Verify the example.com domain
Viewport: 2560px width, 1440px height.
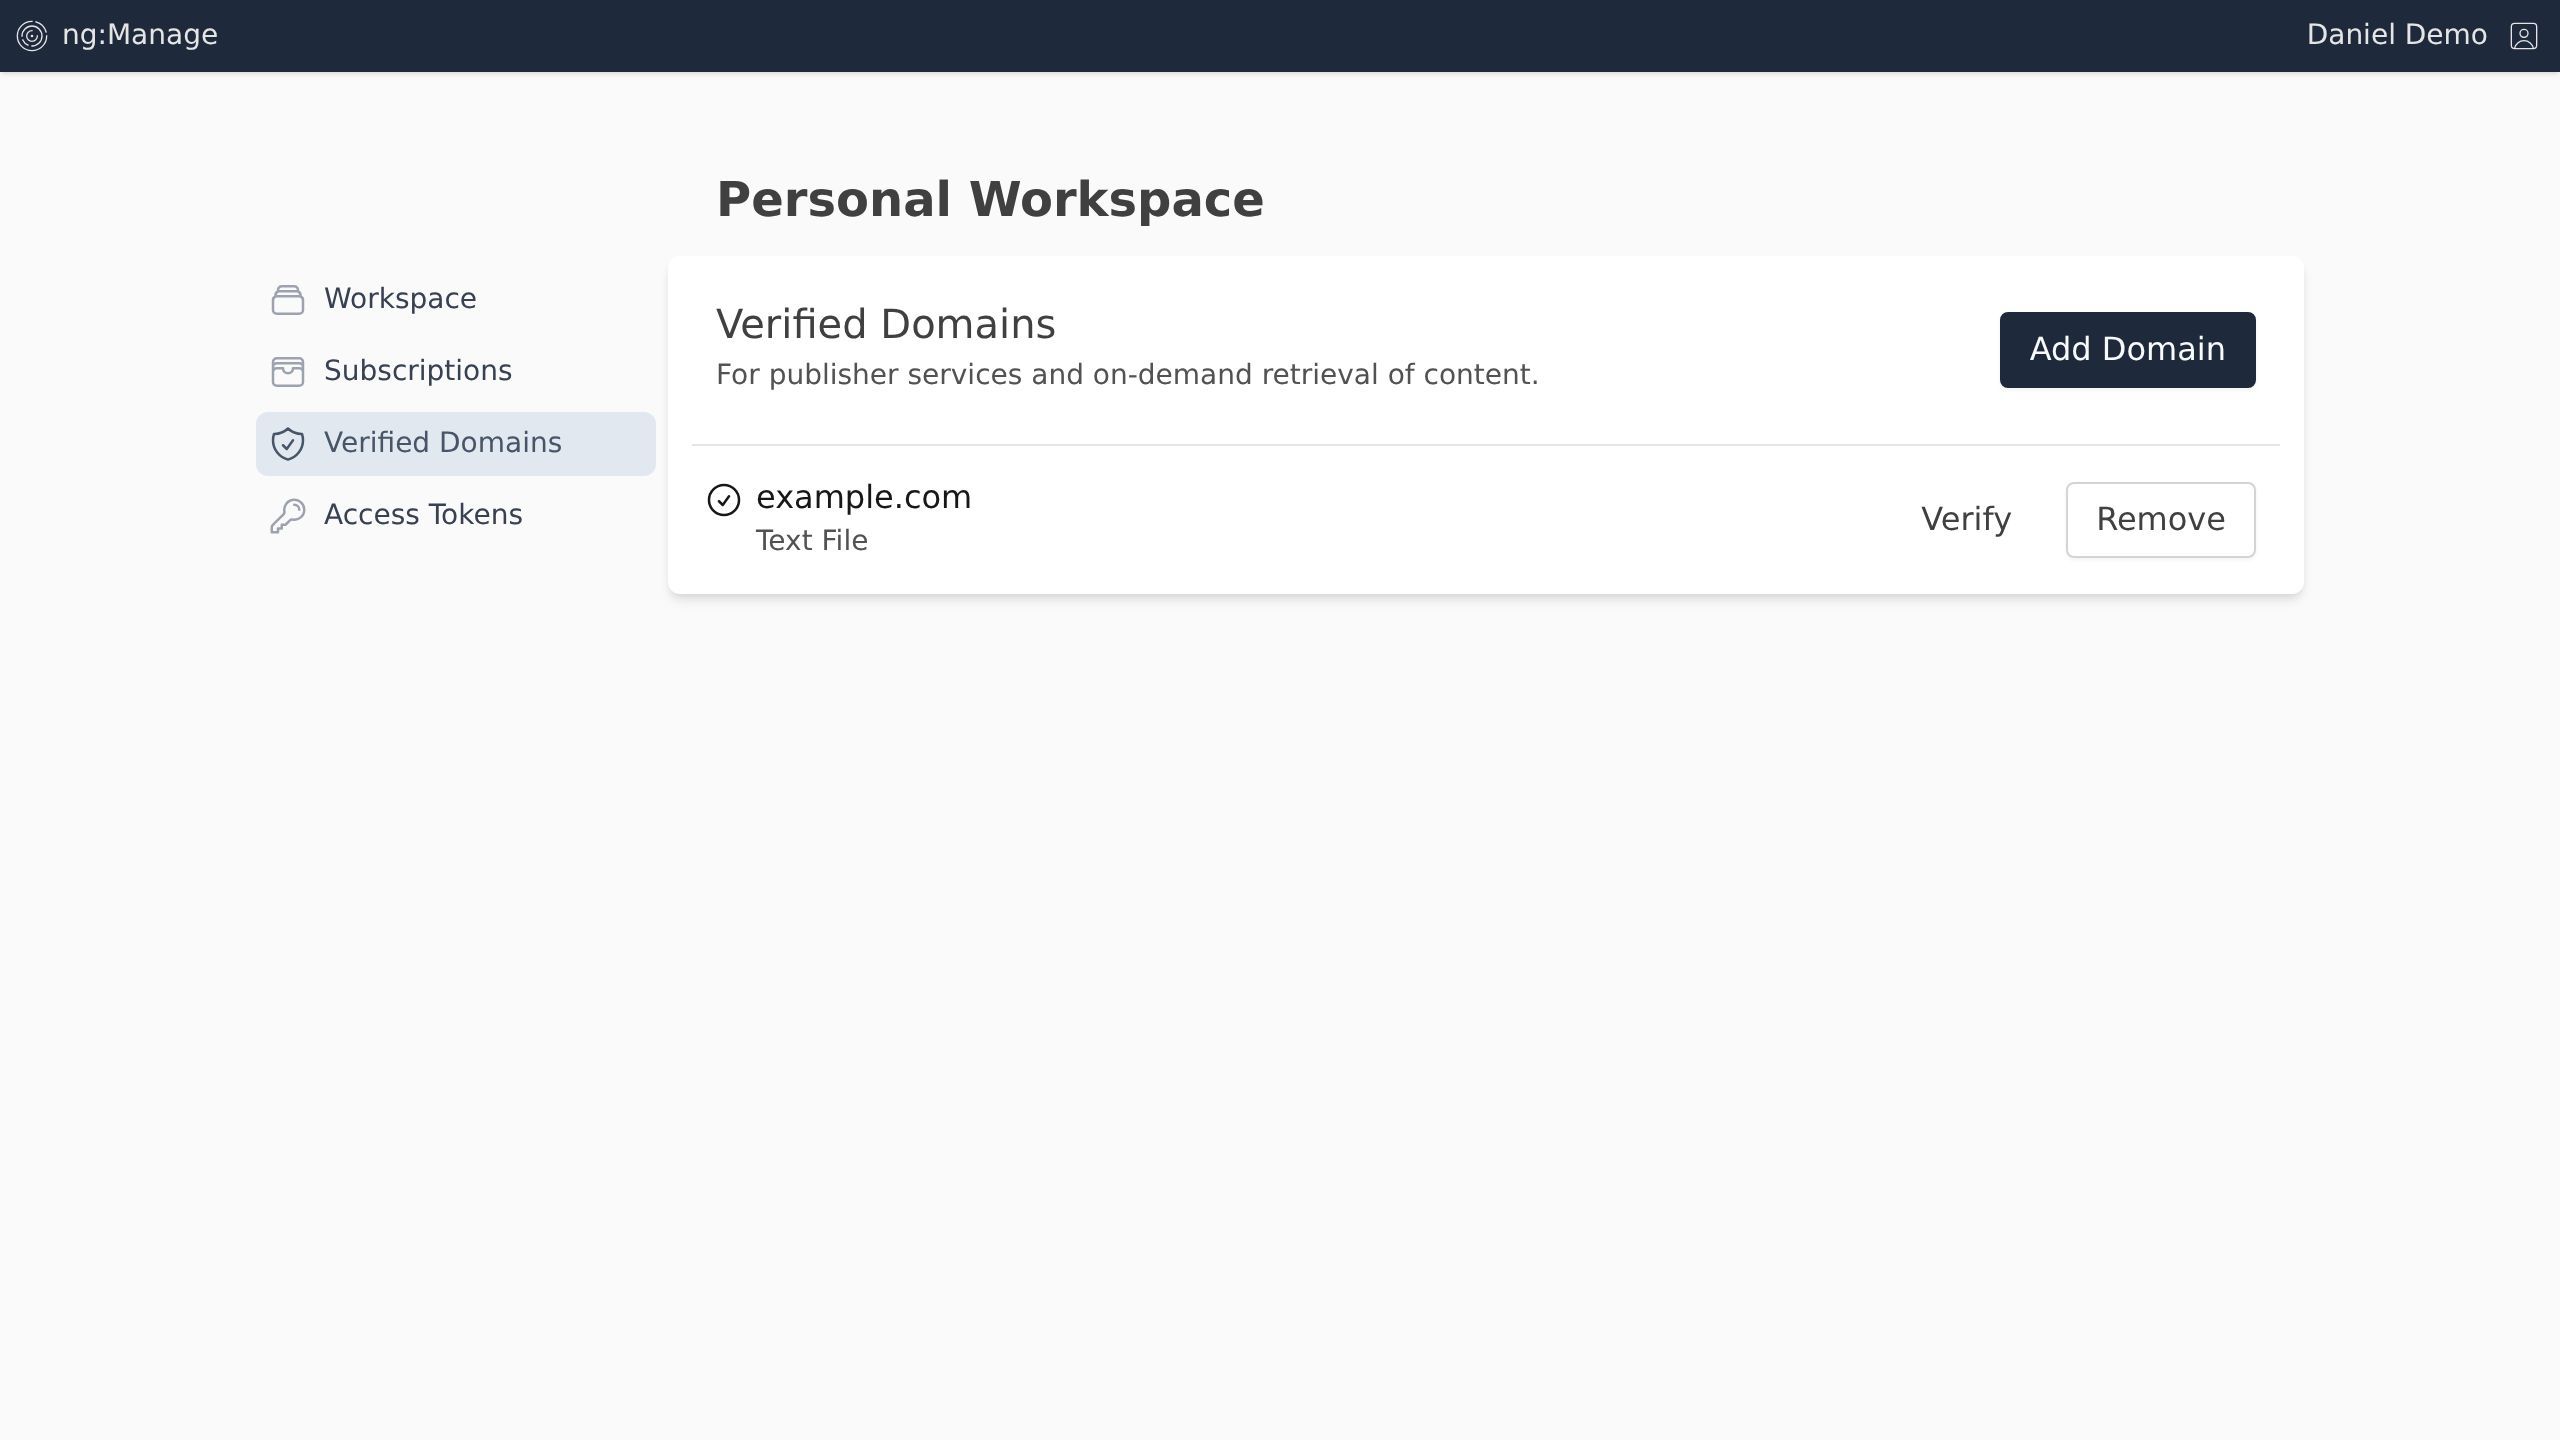(x=1965, y=519)
